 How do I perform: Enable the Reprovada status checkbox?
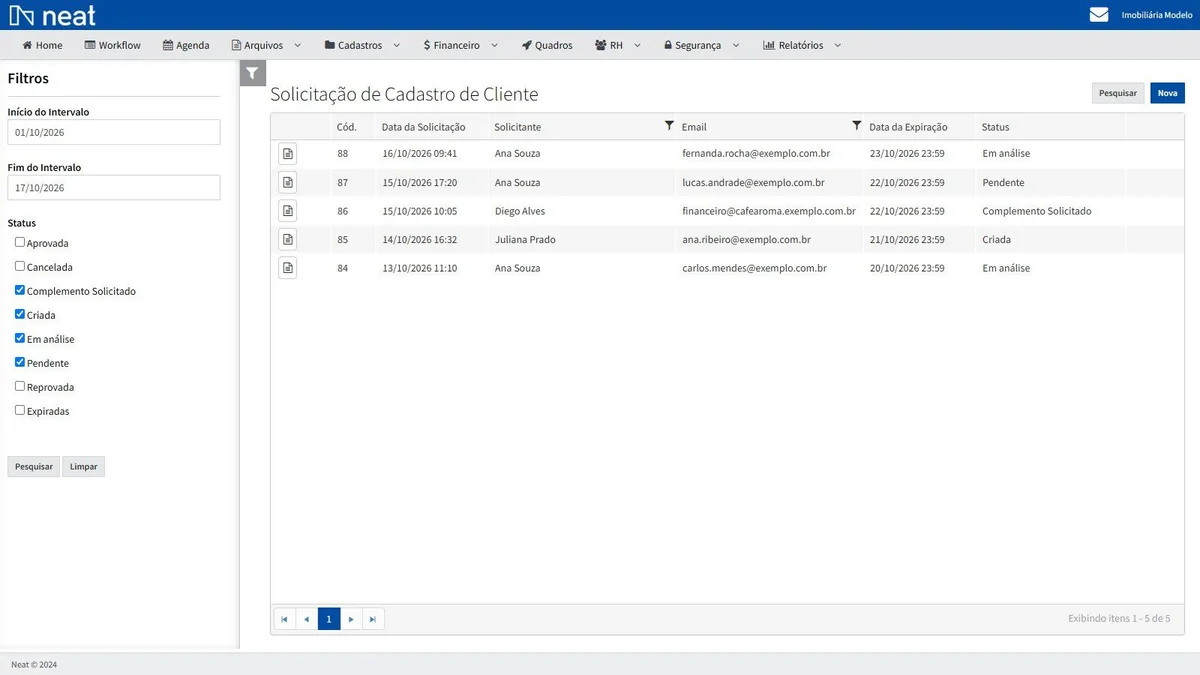pos(20,386)
